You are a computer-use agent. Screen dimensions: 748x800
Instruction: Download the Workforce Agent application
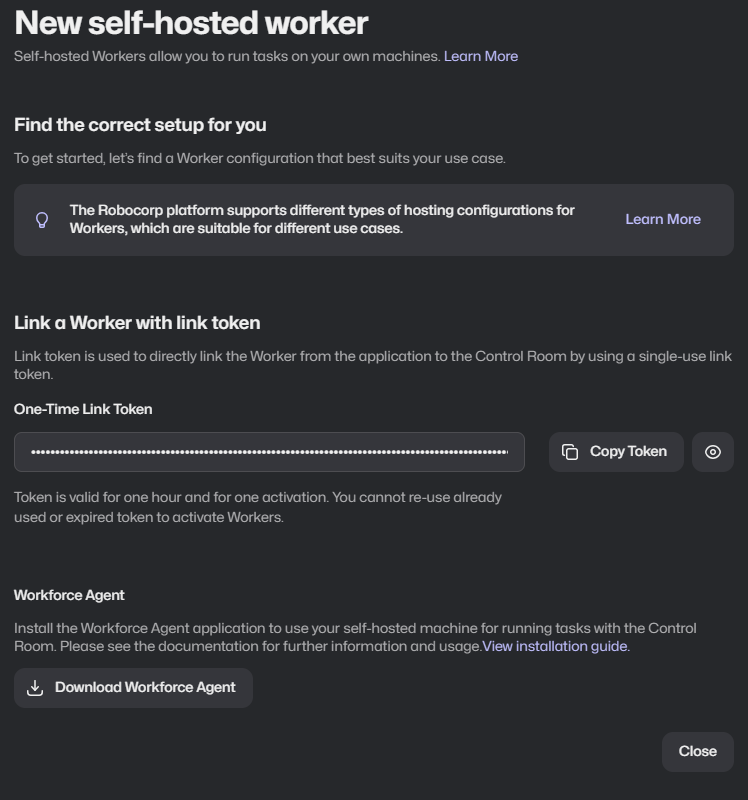pos(133,688)
